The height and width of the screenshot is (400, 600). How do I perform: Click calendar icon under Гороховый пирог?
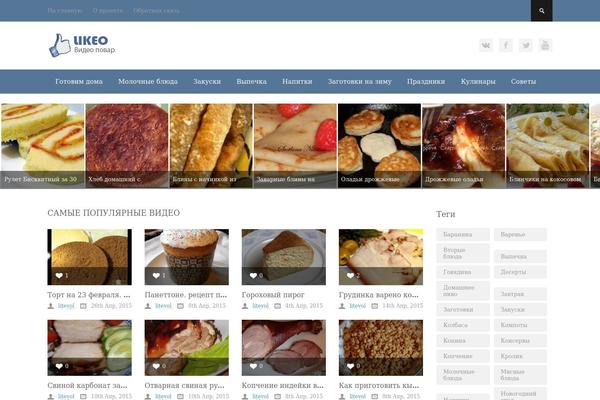pyautogui.click(x=278, y=306)
